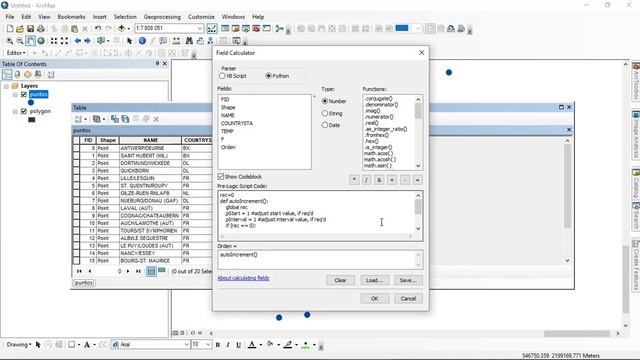The width and height of the screenshot is (640, 360).
Task: Select VB Script parser option
Action: [222, 76]
